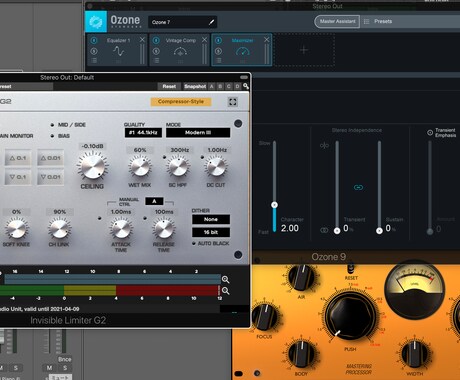Decrease by 0.01 step button

coord(50,177)
